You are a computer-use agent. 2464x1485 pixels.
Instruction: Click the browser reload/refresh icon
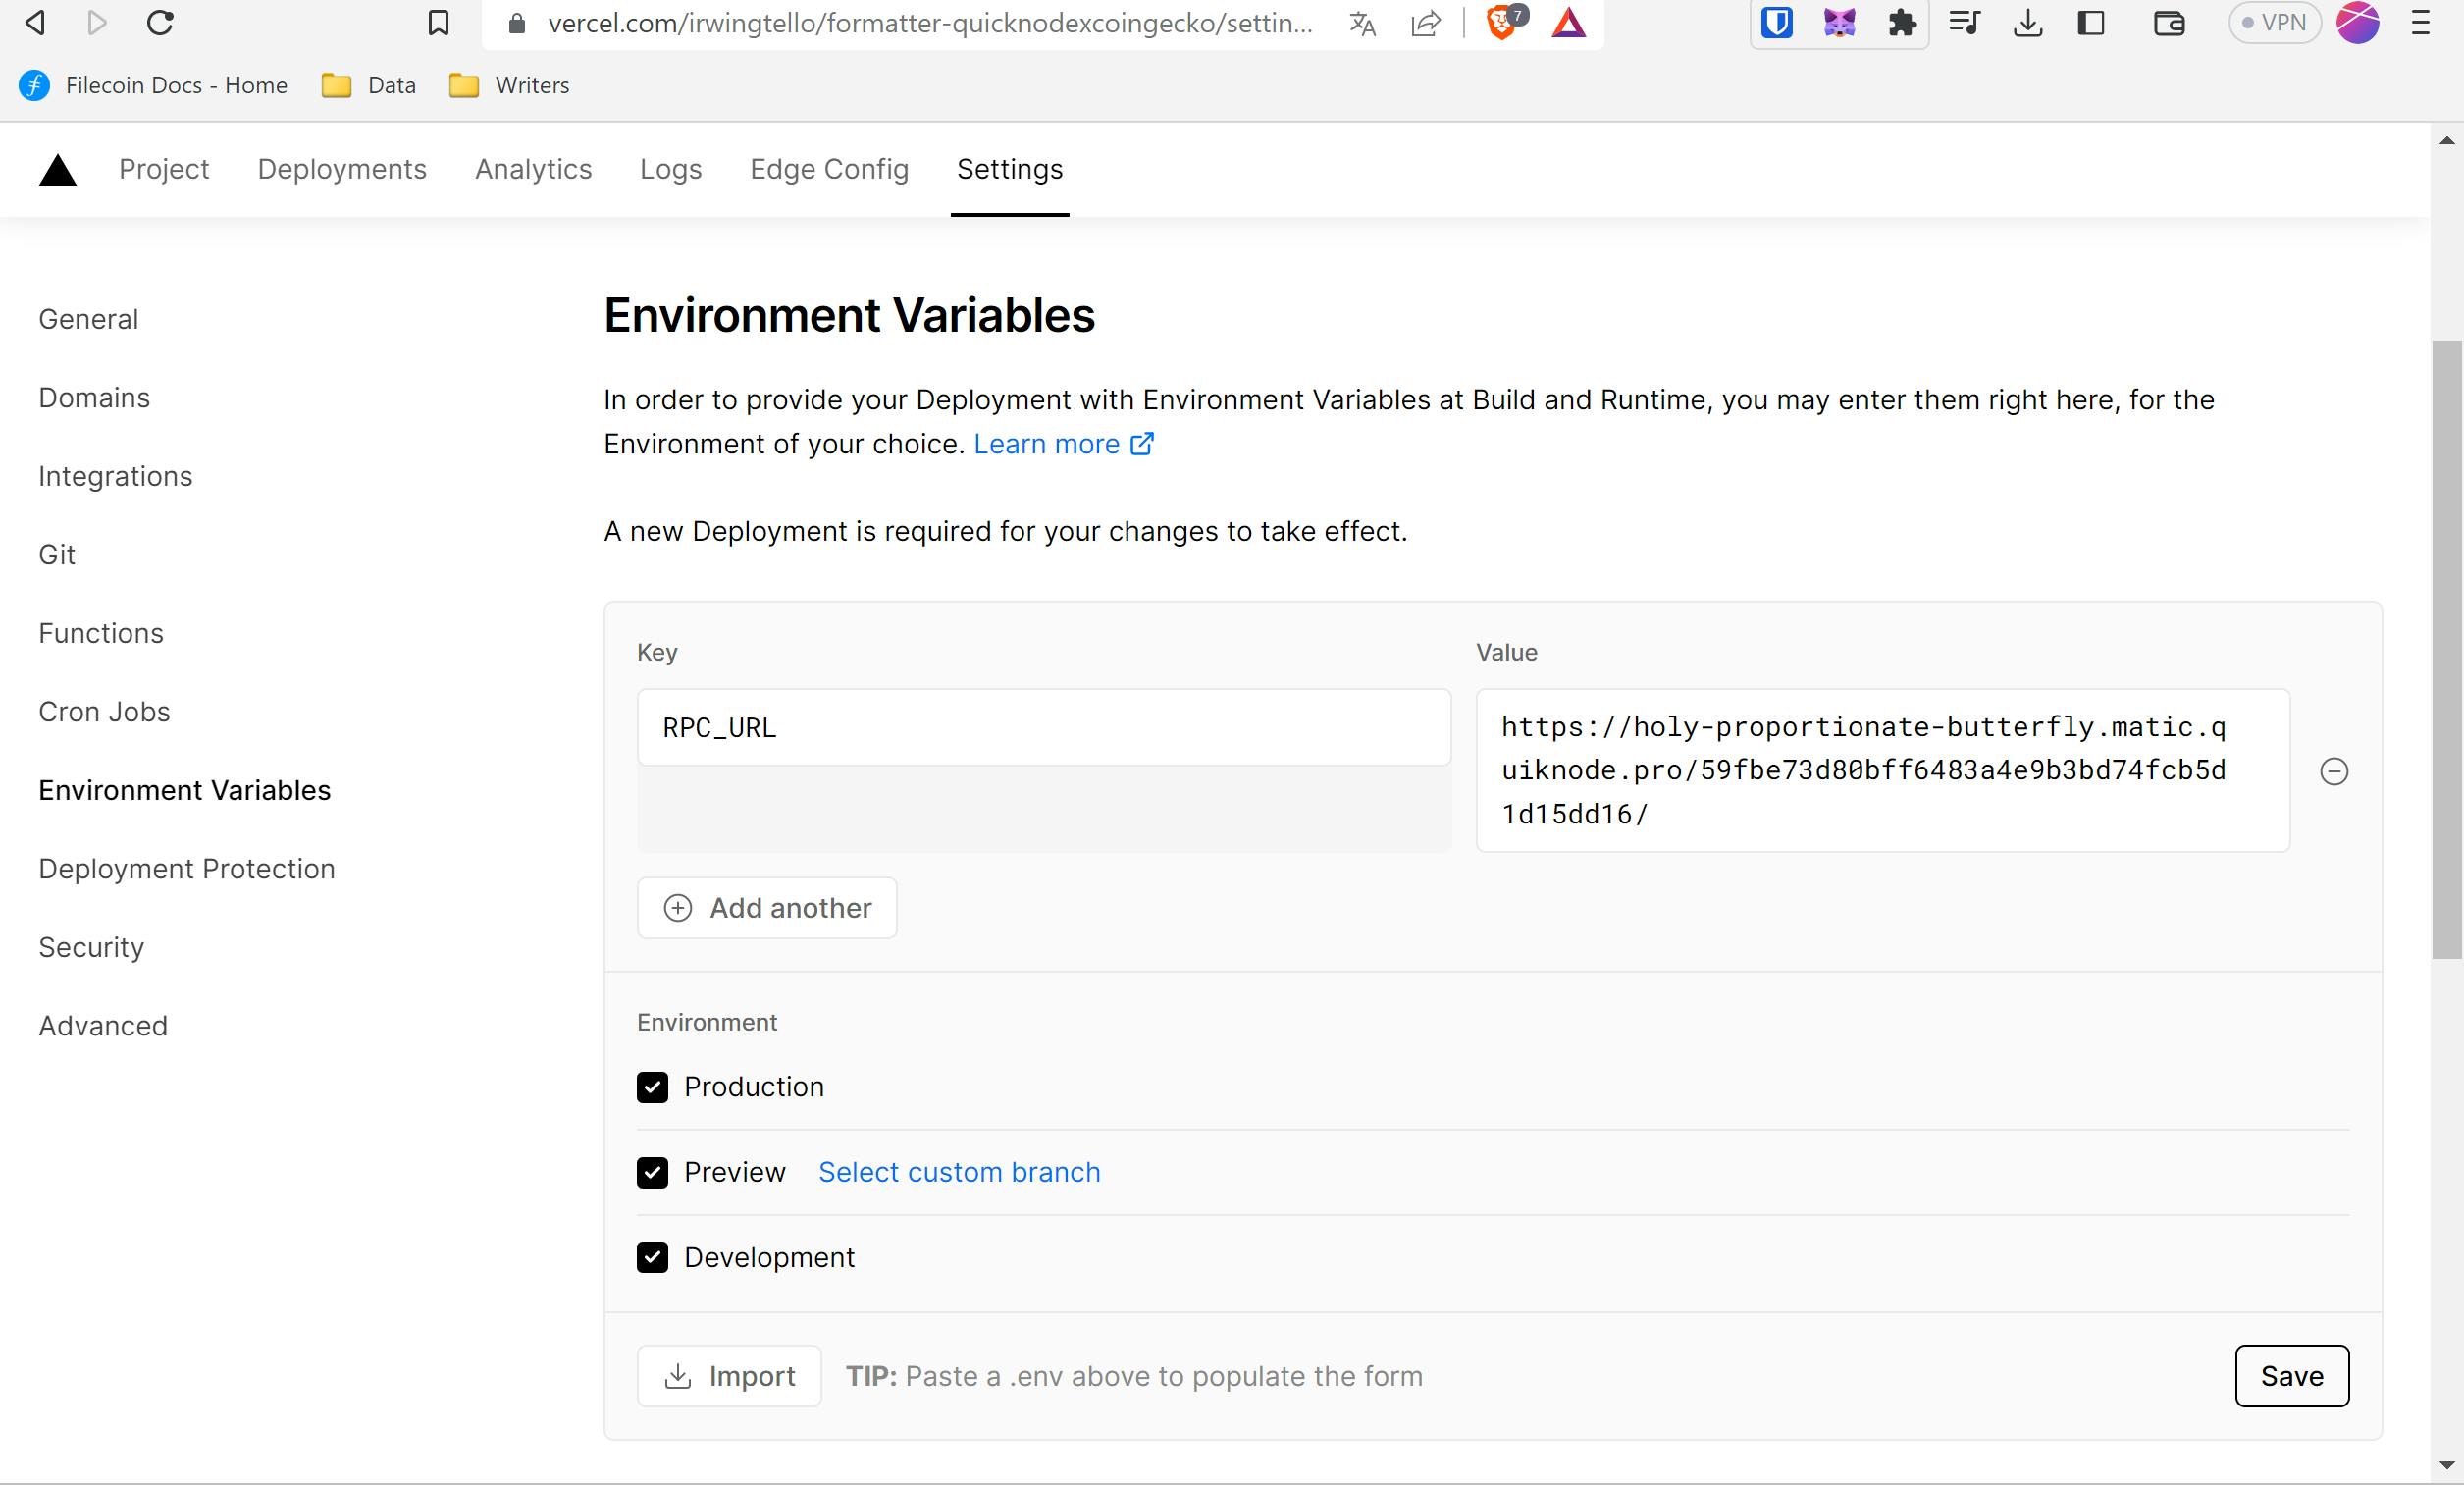tap(160, 22)
